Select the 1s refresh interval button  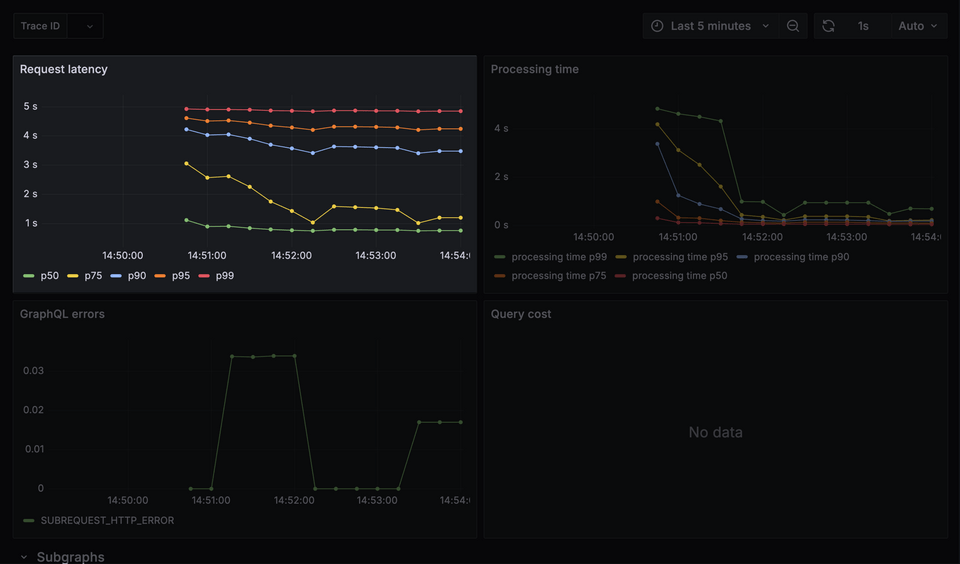point(863,26)
